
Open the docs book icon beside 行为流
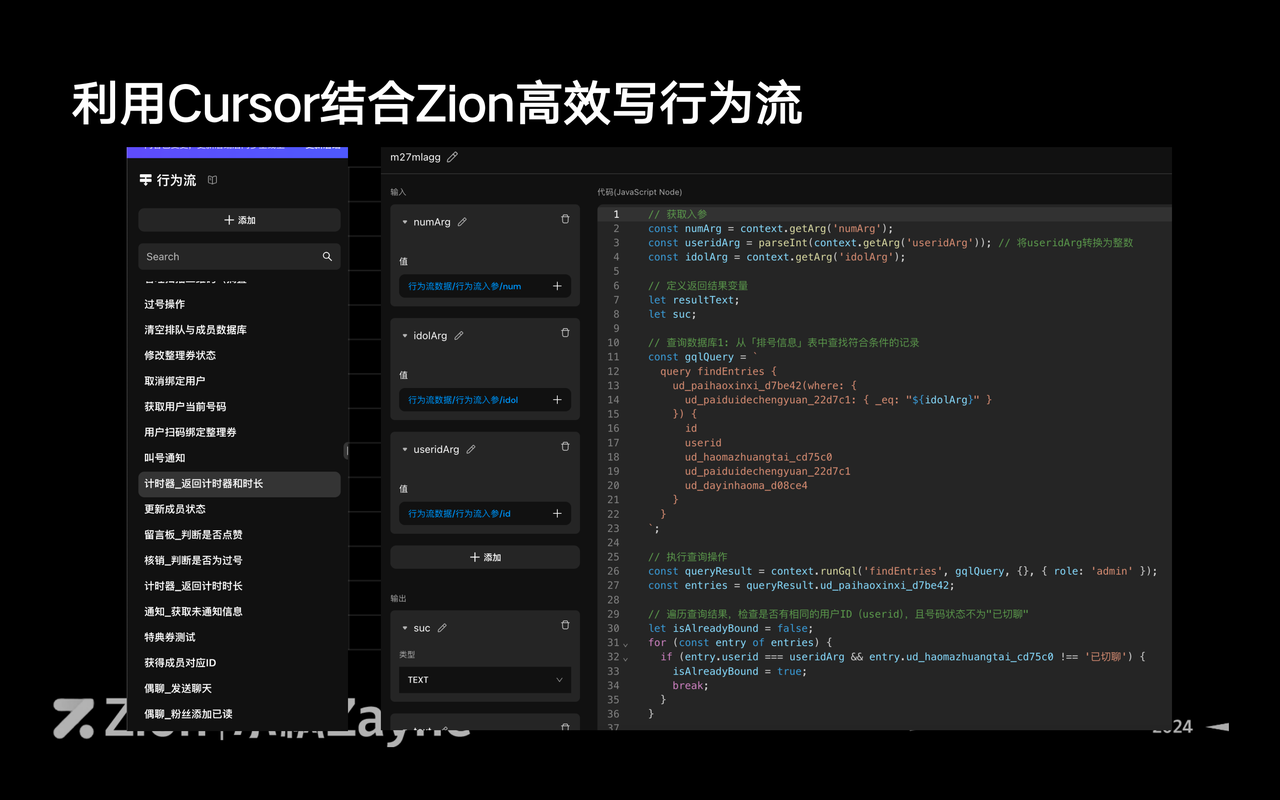pos(212,180)
